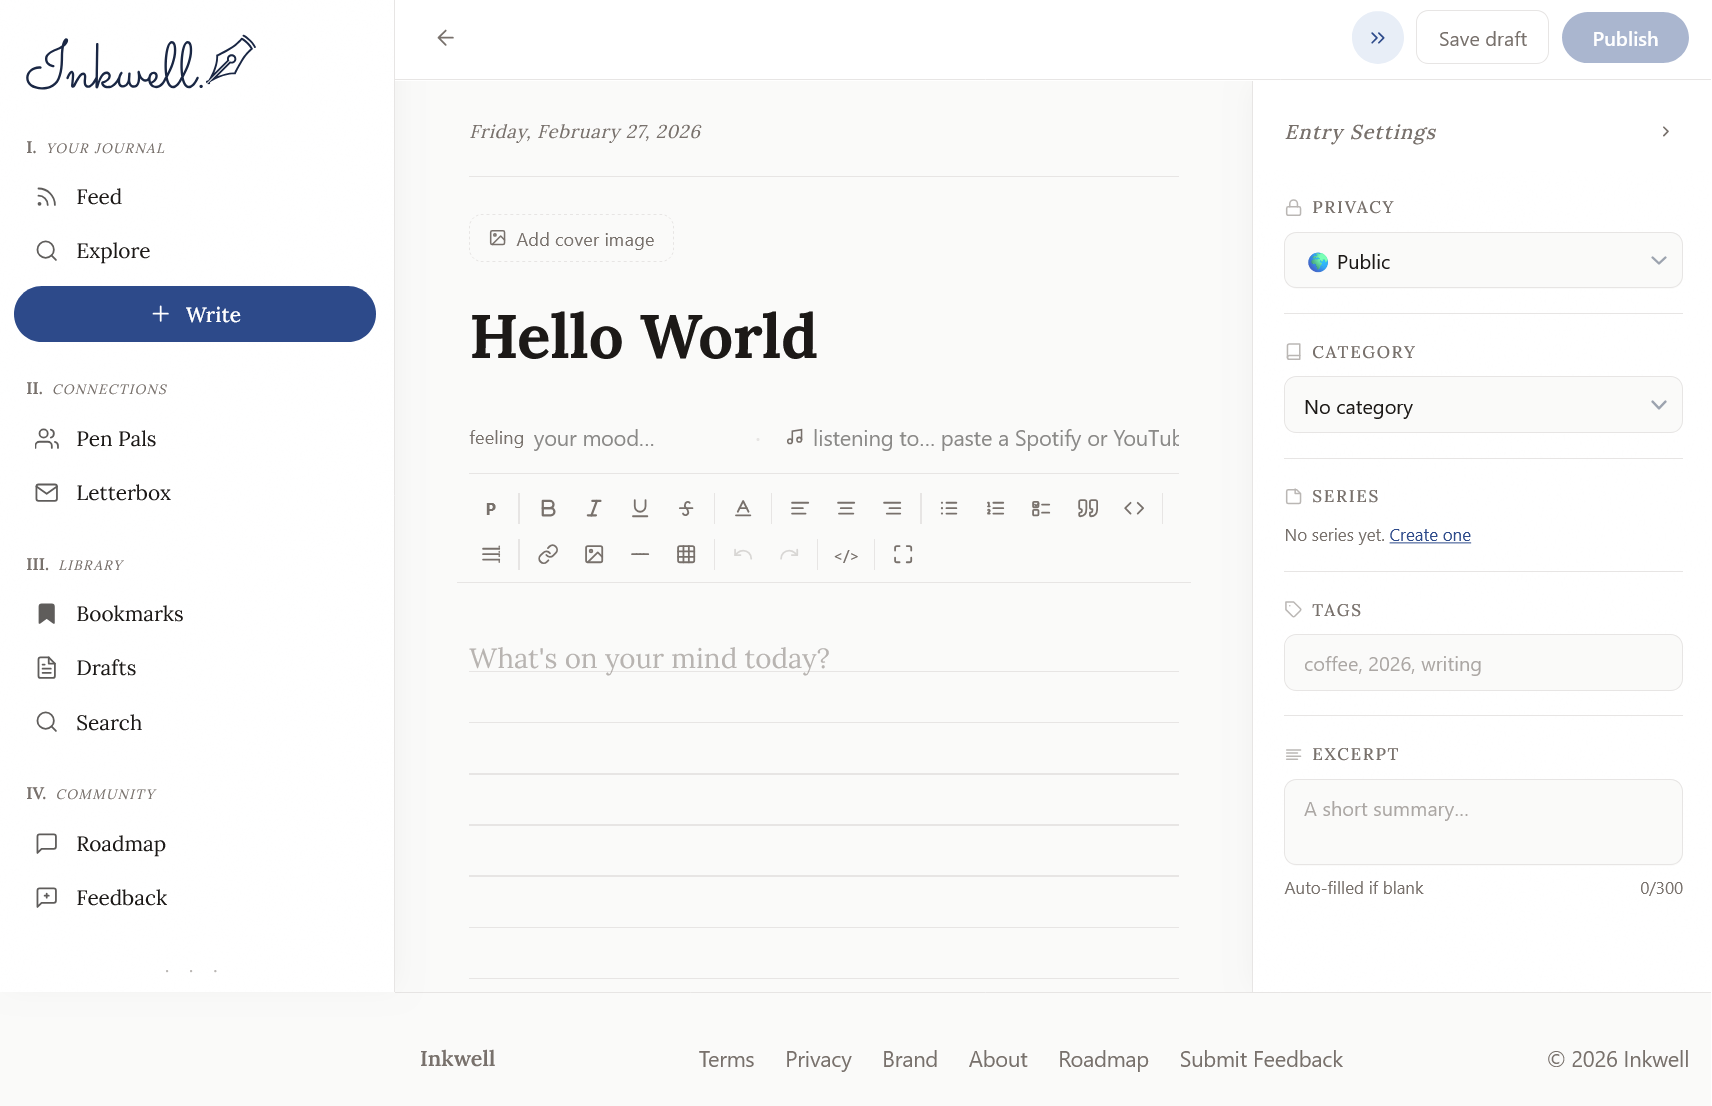Click the Create one series link
This screenshot has height=1106, width=1712.
tap(1430, 535)
